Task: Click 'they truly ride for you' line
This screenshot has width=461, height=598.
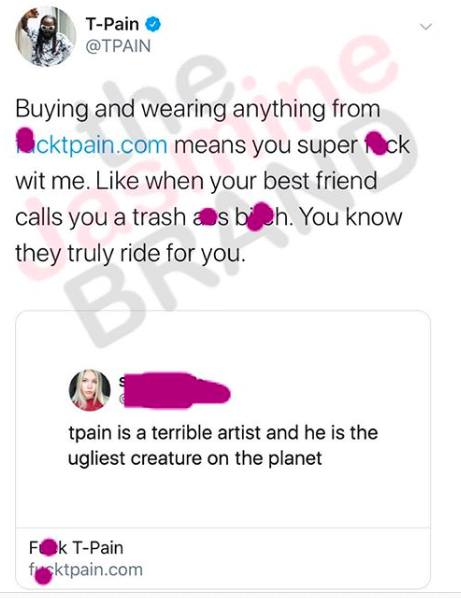Action: [129, 253]
